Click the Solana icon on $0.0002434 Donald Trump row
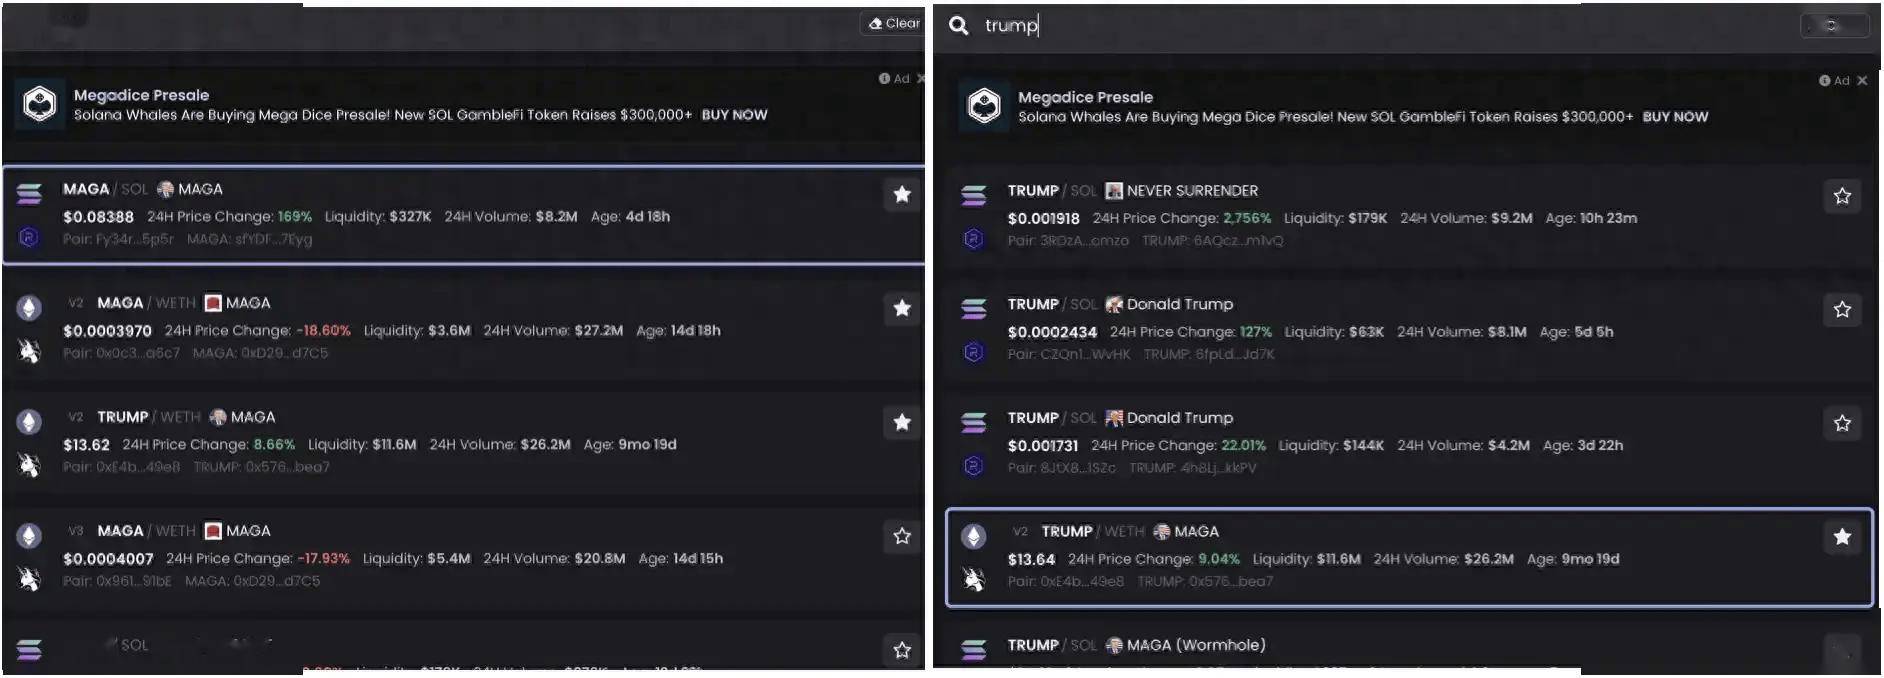The height and width of the screenshot is (678, 1884). point(973,308)
